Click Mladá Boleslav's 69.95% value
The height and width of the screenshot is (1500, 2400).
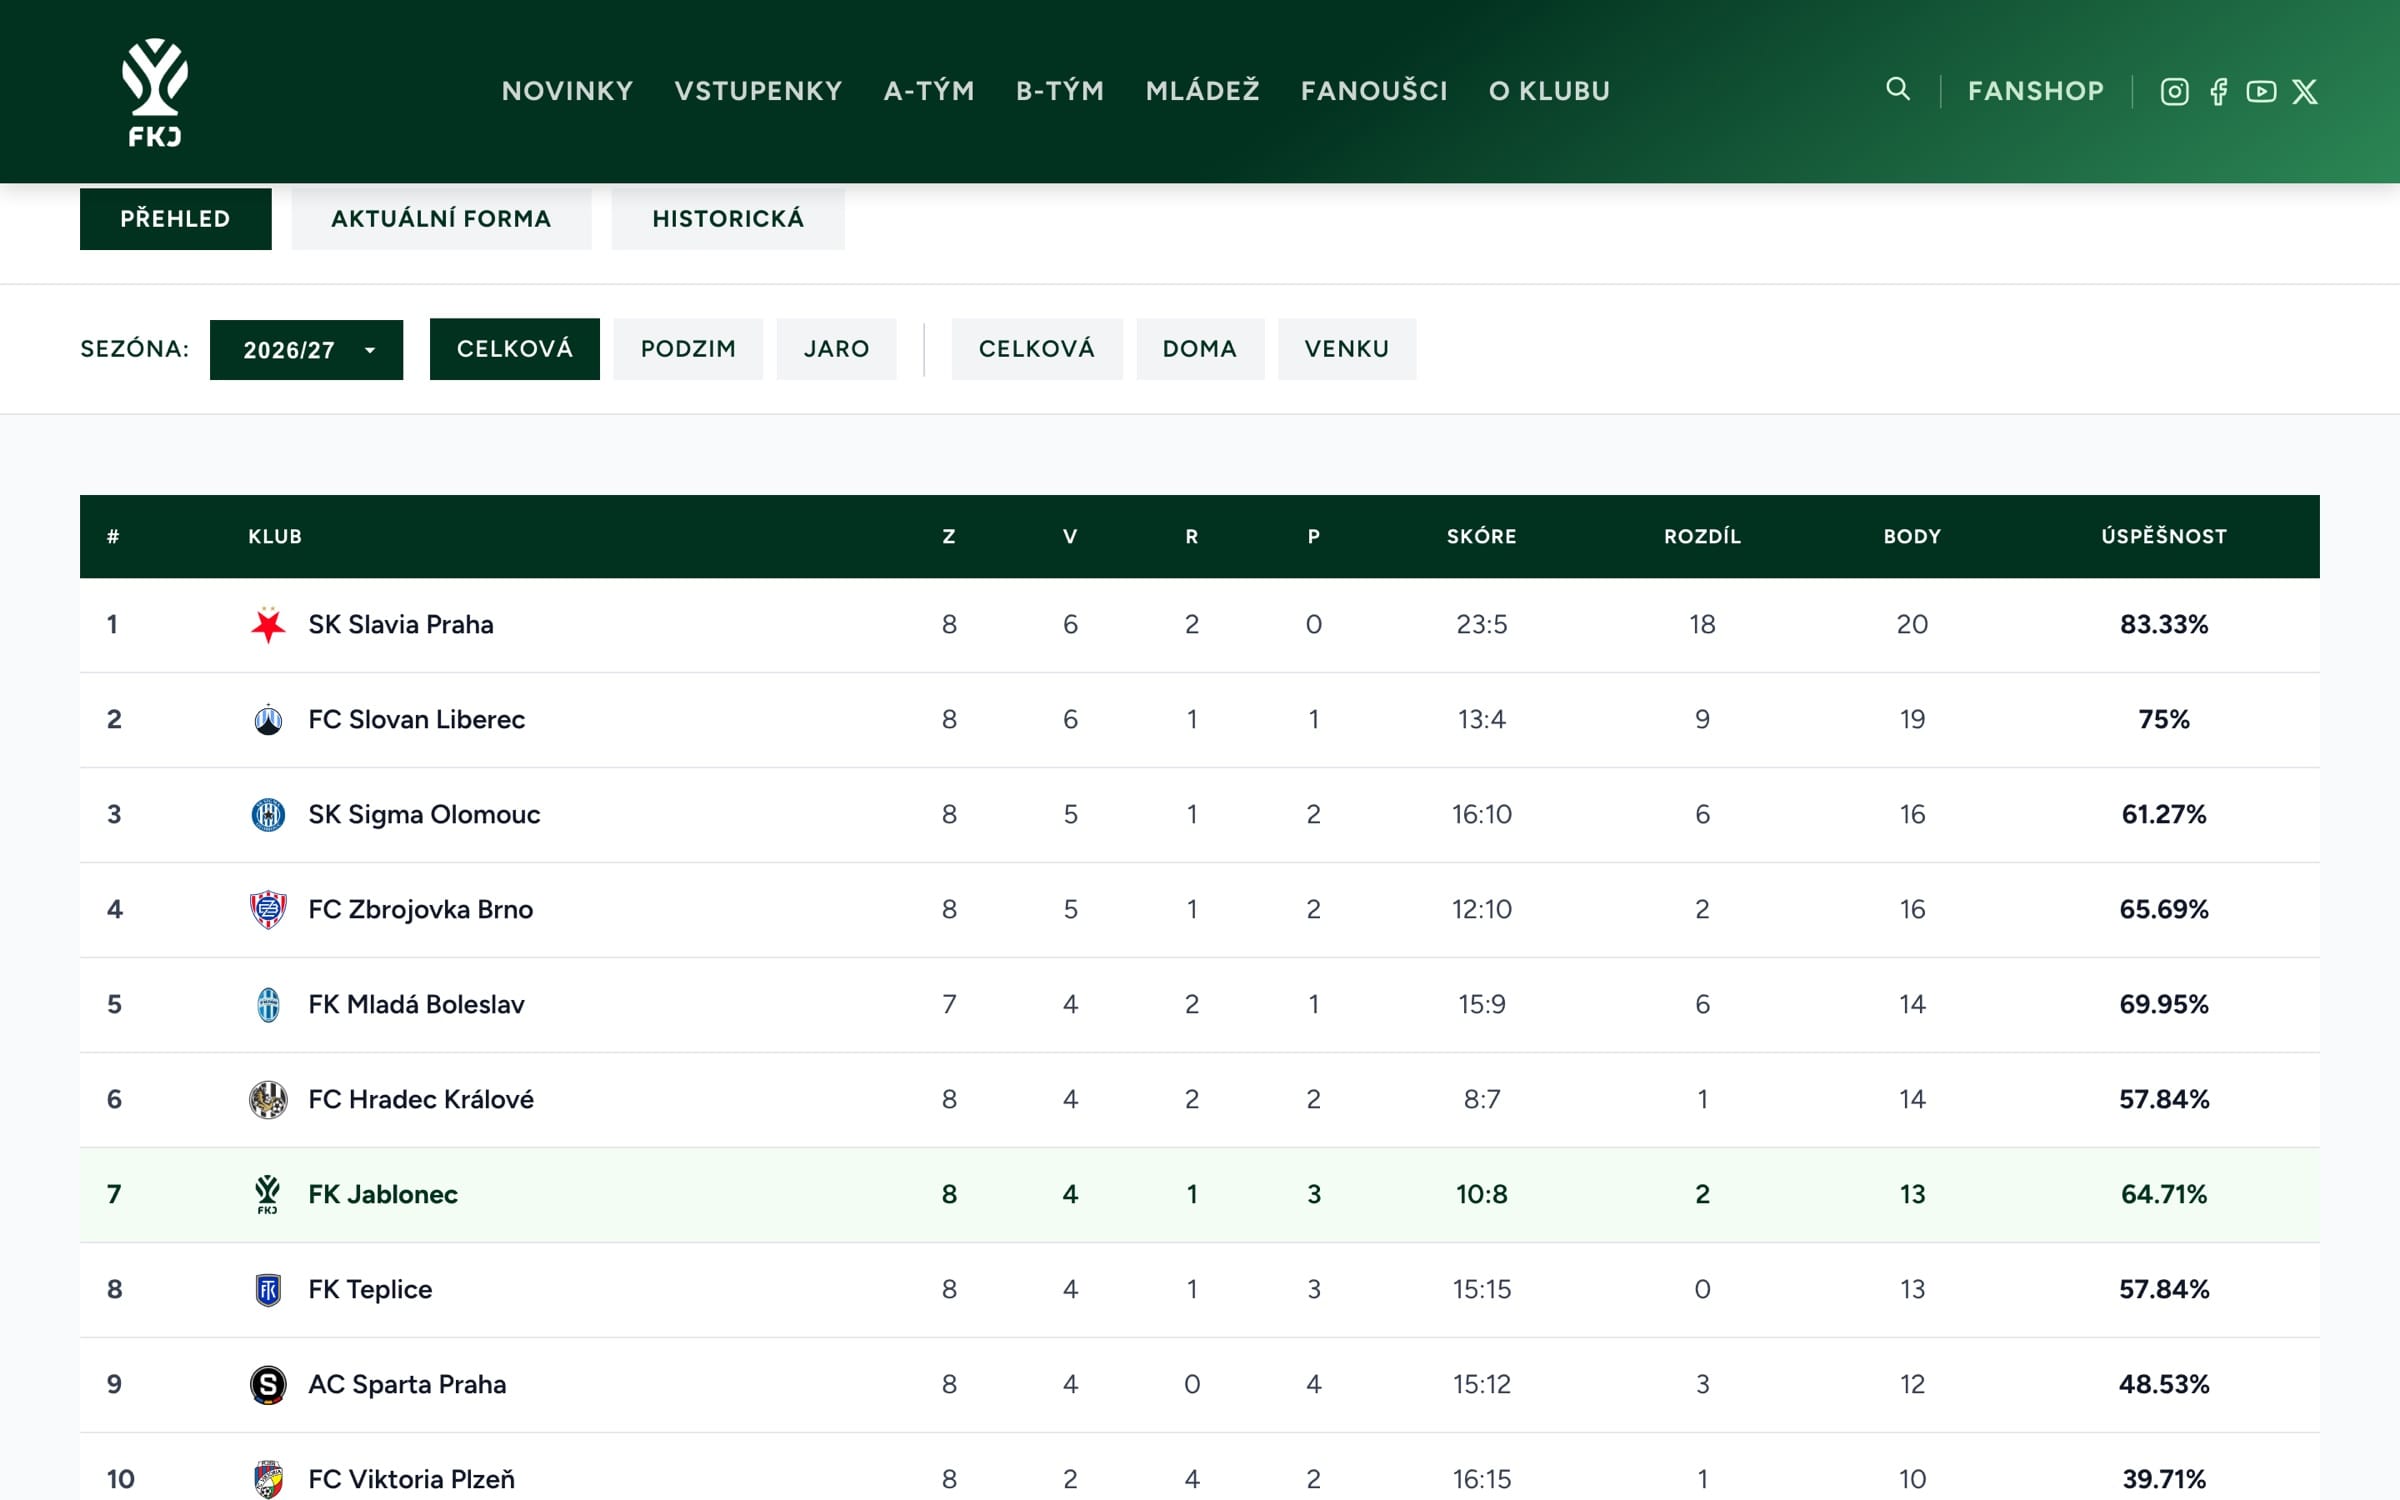(2164, 1004)
